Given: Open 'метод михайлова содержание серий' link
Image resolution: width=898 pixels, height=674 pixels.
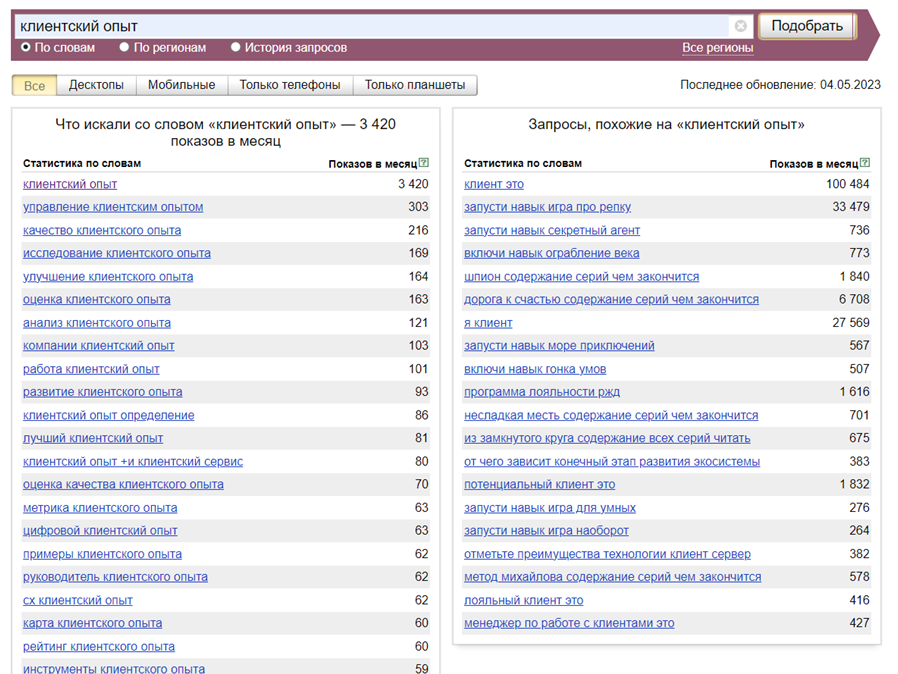Looking at the screenshot, I should (x=613, y=577).
